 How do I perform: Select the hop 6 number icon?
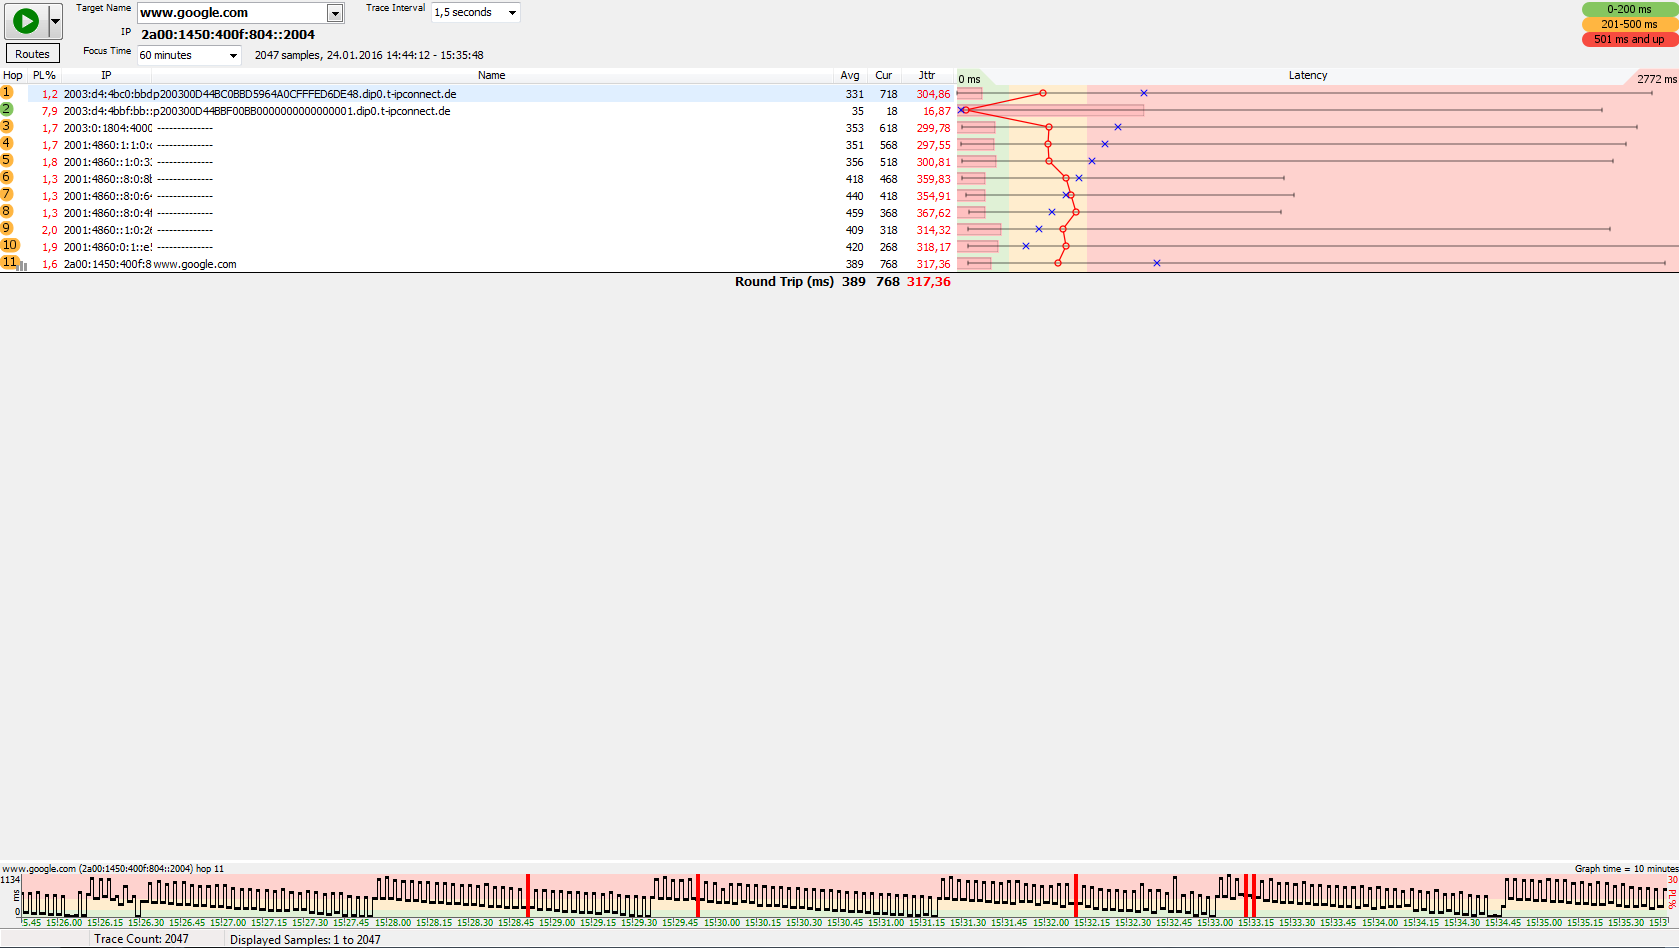point(7,178)
